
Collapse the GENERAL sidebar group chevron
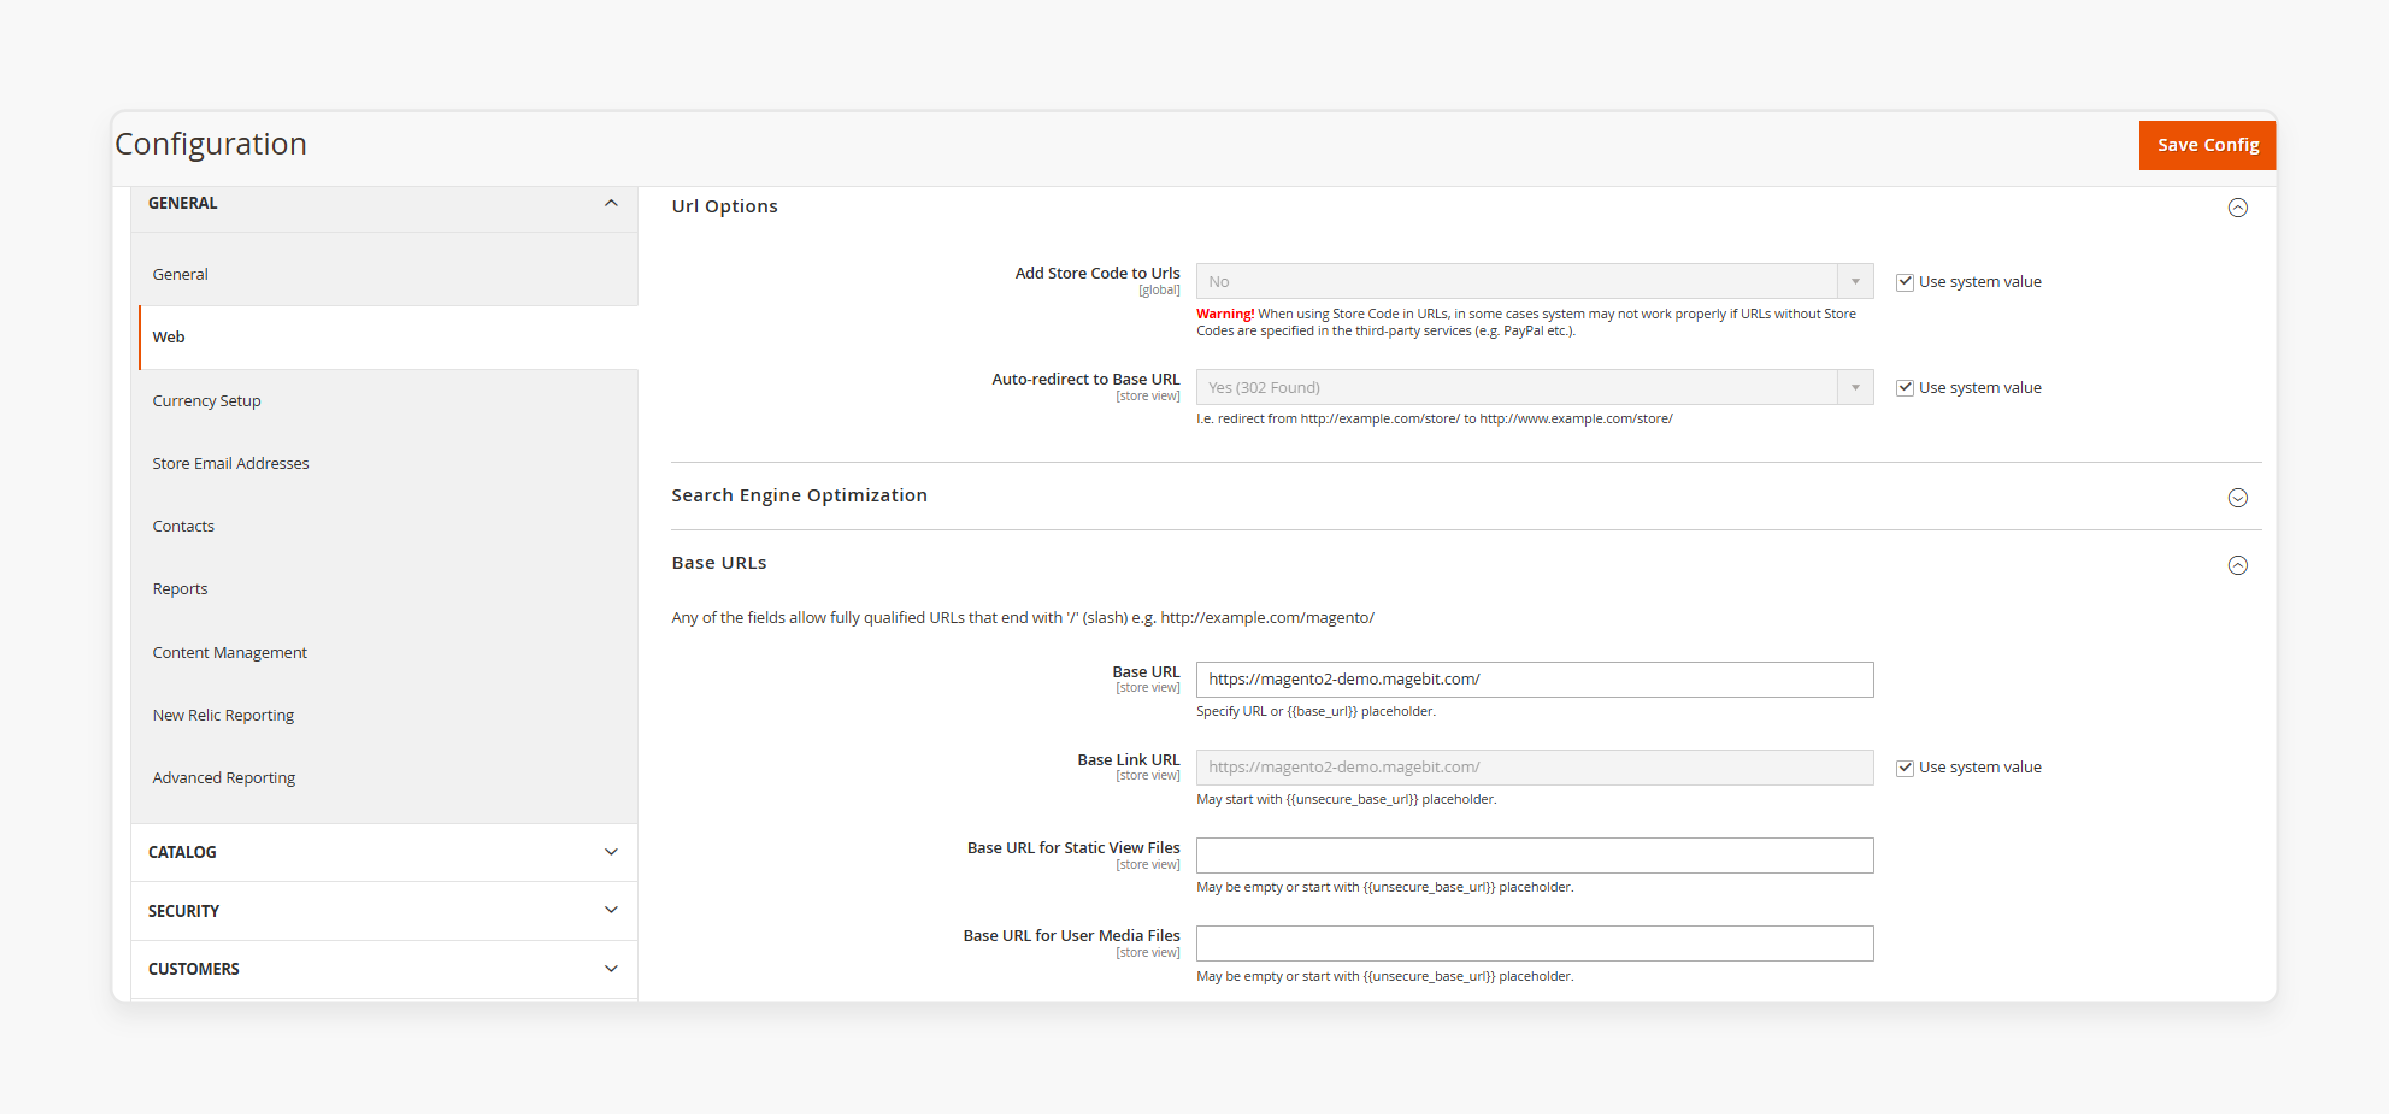pyautogui.click(x=611, y=203)
